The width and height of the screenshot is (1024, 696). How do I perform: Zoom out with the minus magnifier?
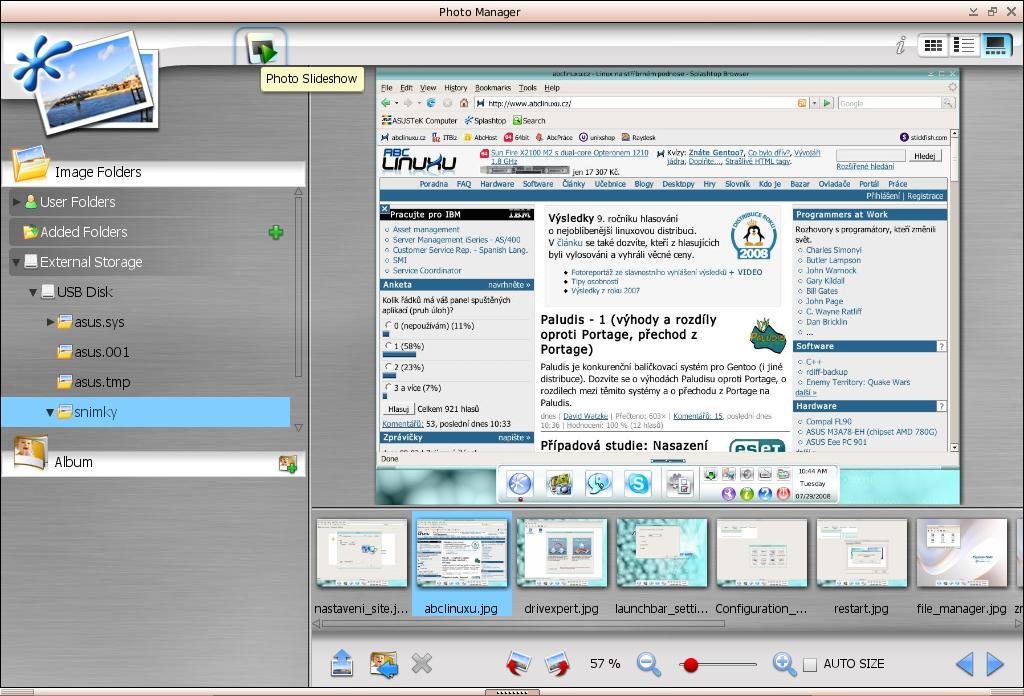click(648, 664)
